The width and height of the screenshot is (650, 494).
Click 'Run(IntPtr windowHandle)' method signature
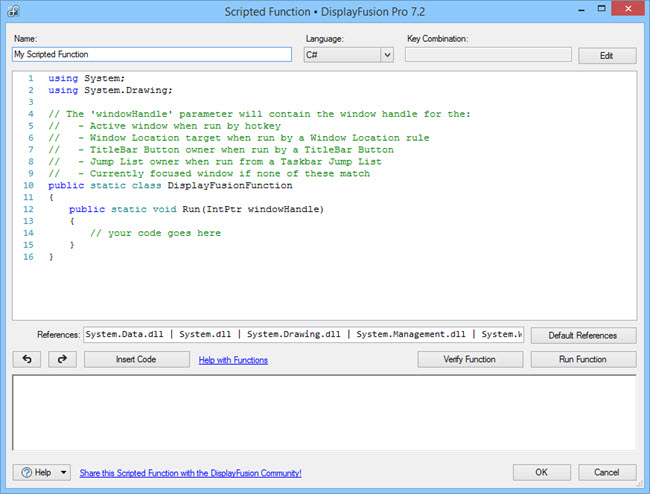click(x=253, y=209)
